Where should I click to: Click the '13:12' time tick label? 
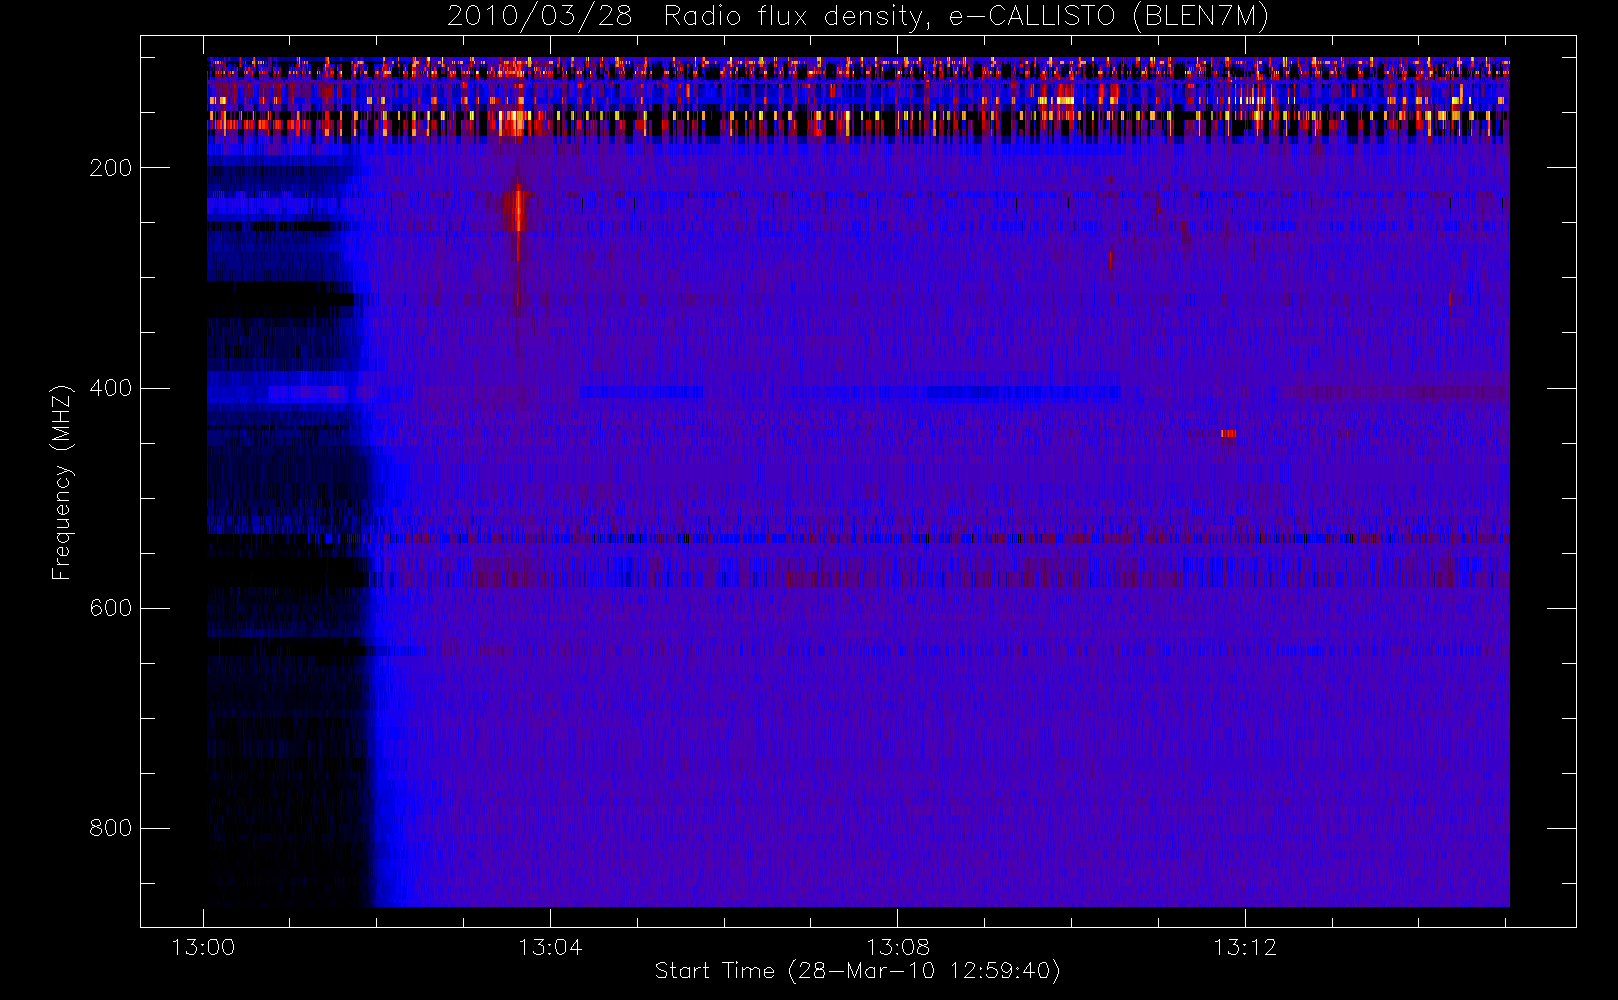tap(1245, 947)
